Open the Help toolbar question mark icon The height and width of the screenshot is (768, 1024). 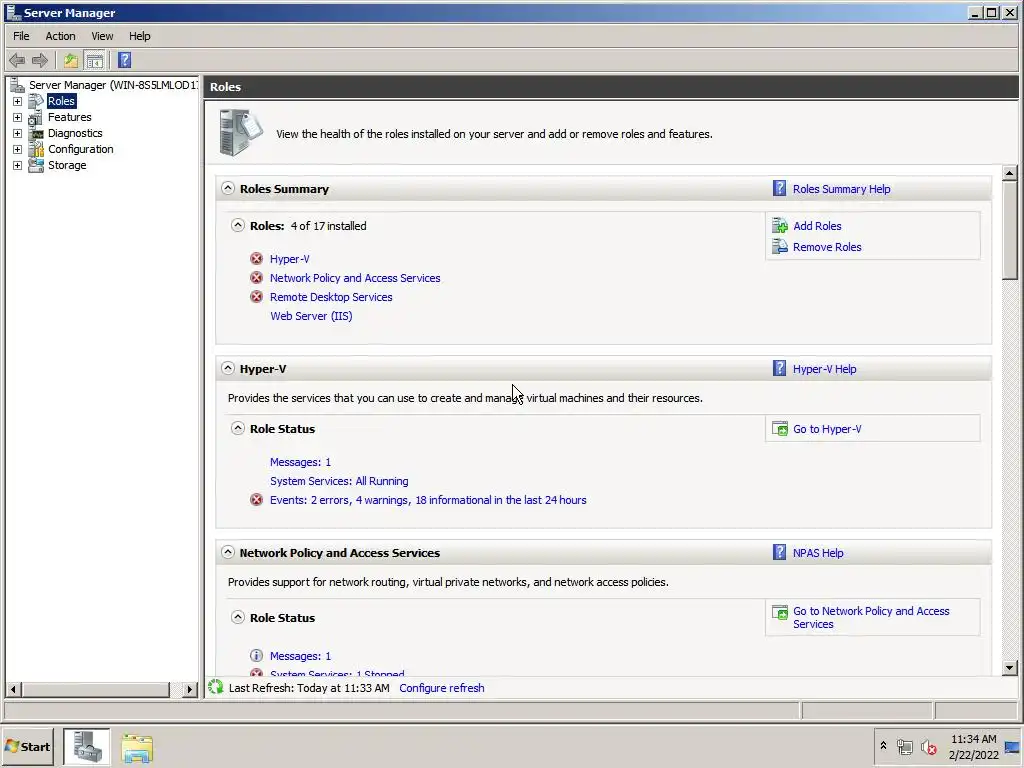point(125,61)
